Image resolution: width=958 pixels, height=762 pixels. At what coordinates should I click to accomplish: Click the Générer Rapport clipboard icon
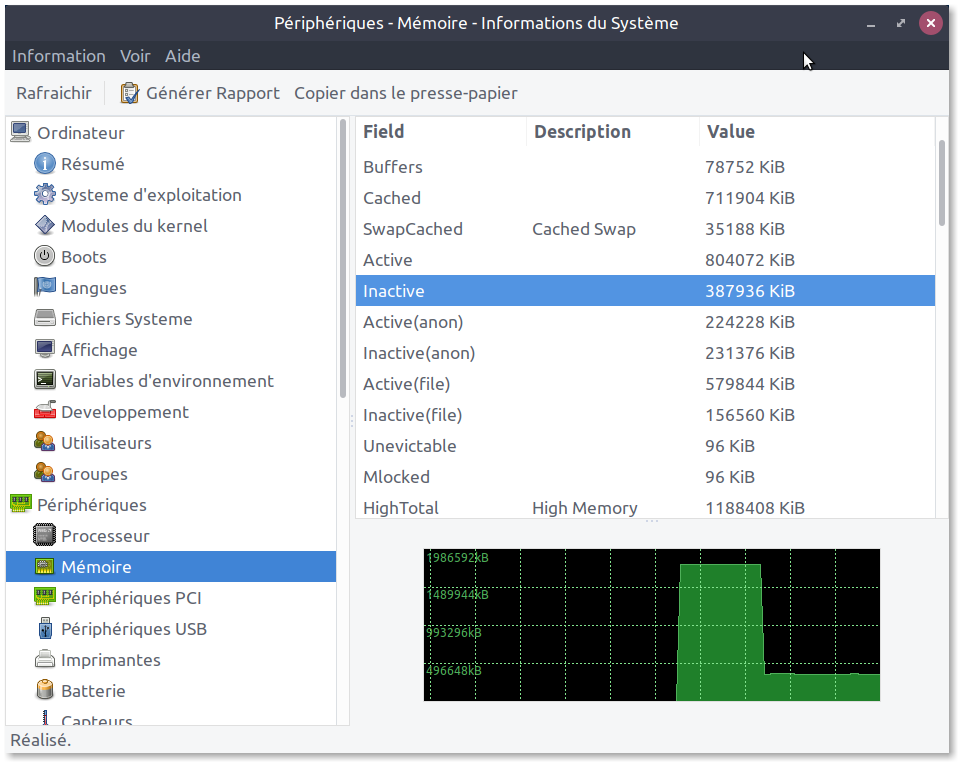pos(130,93)
